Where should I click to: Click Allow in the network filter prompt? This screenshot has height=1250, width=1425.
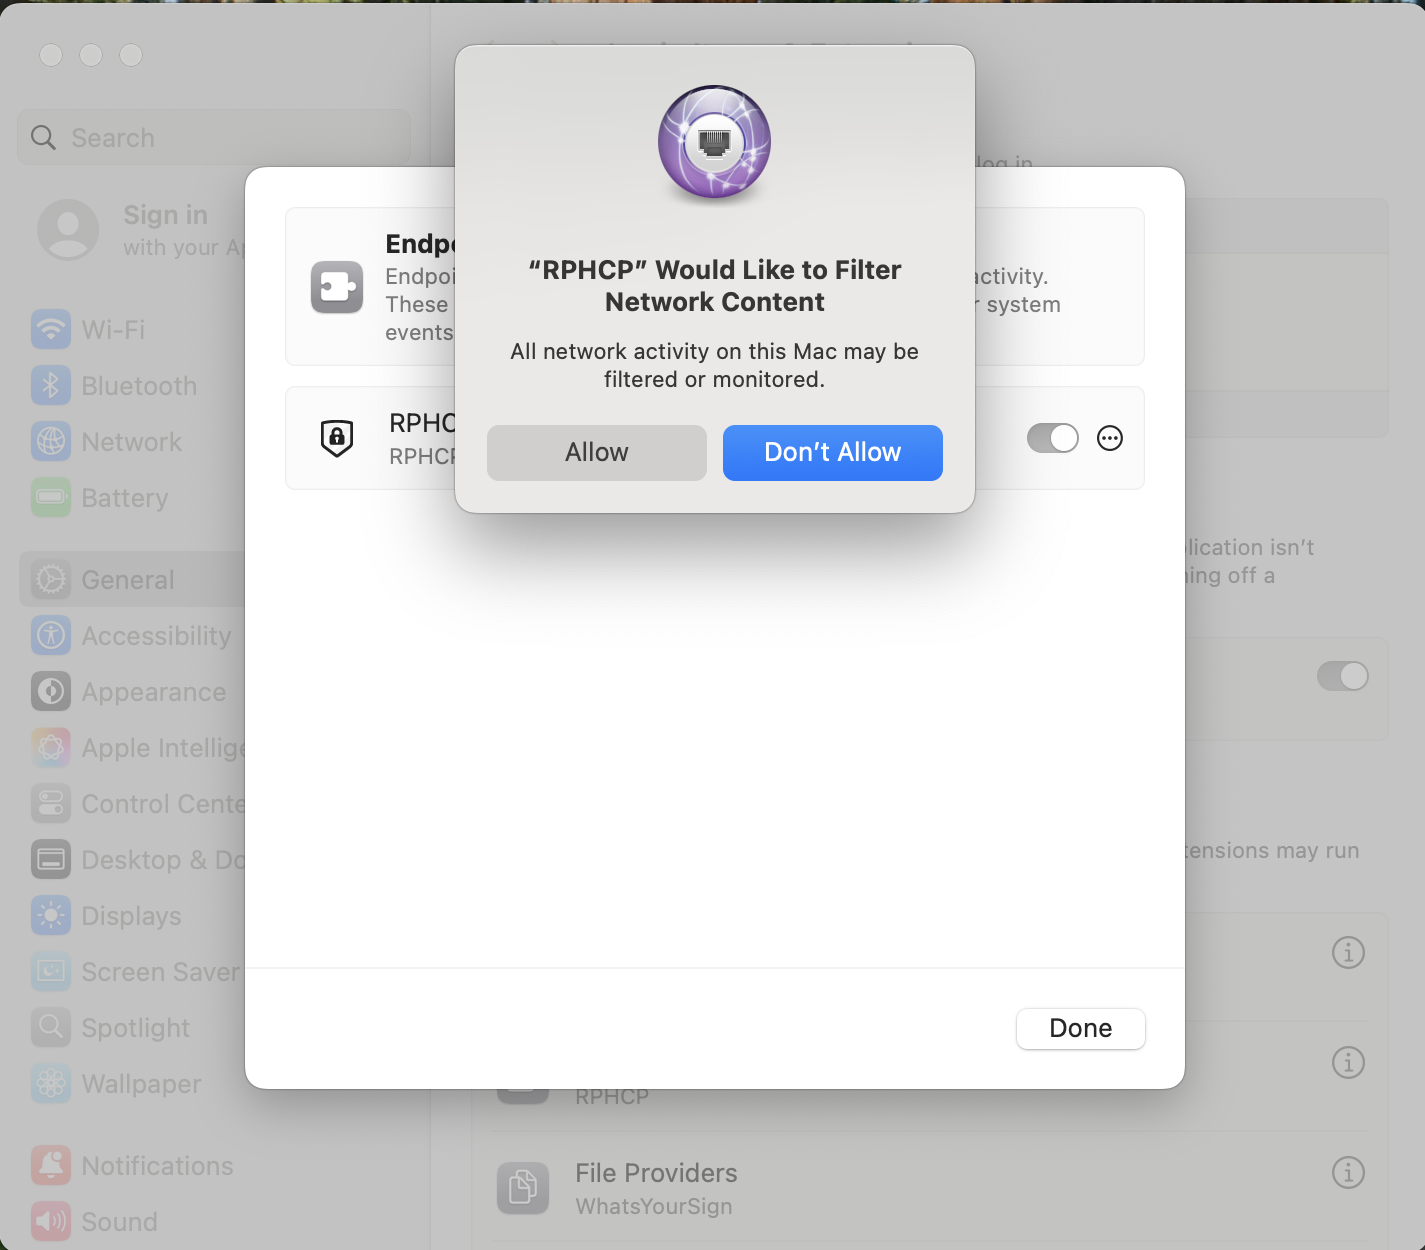(x=596, y=453)
